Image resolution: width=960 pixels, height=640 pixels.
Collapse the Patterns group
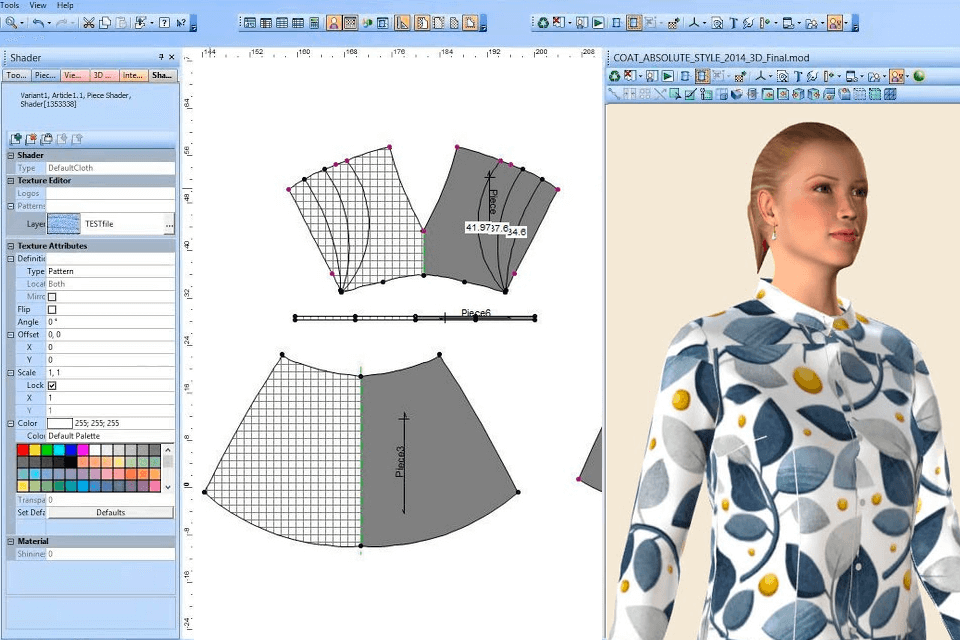coord(11,206)
